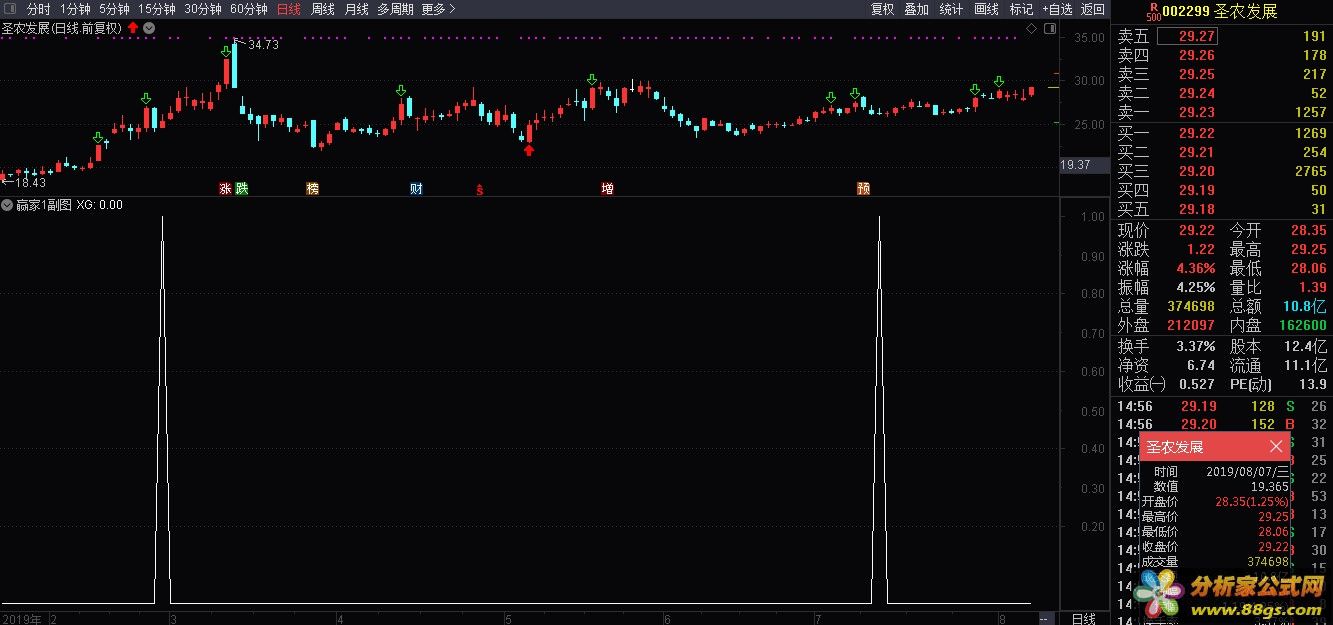Click the layout panel icon left of 分时
The image size is (1333, 625).
point(9,9)
